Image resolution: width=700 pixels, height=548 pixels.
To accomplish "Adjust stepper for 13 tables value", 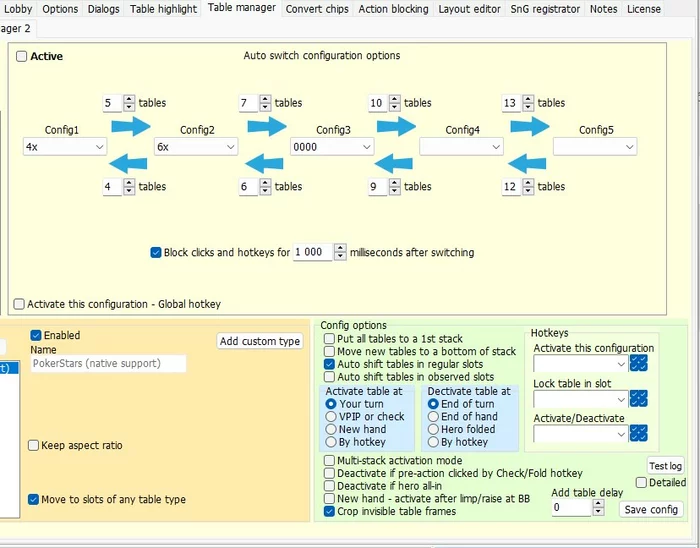I will point(528,103).
